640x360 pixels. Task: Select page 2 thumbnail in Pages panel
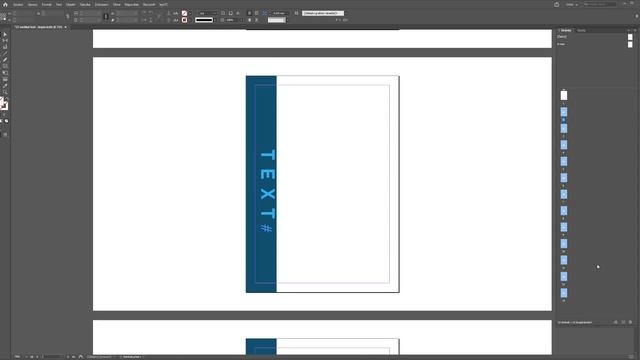[564, 112]
